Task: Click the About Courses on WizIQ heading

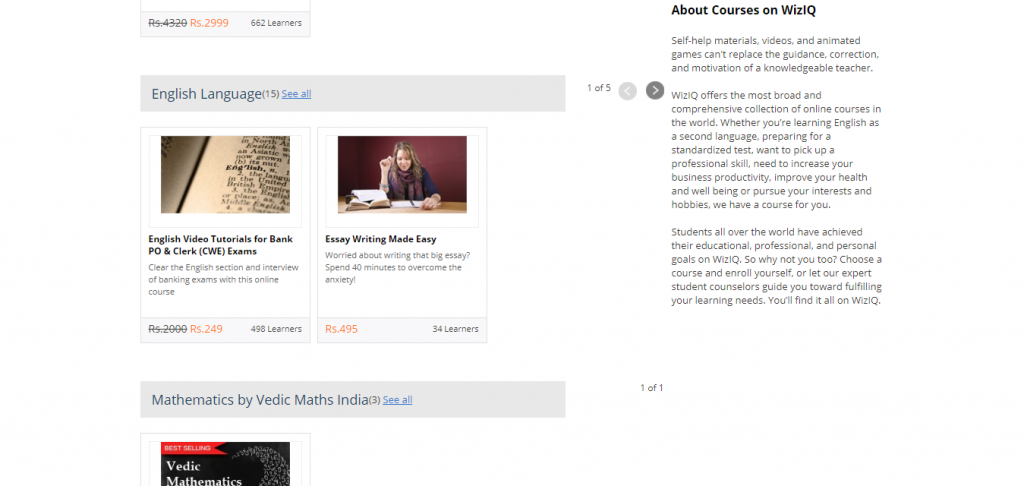Action: (744, 10)
